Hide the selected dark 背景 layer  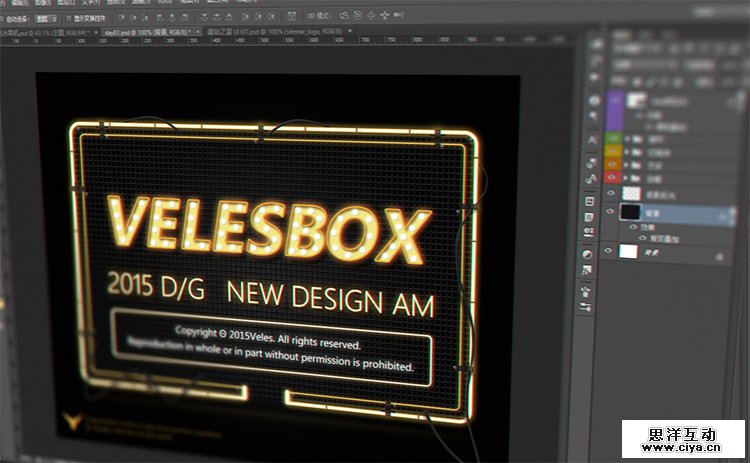(611, 212)
